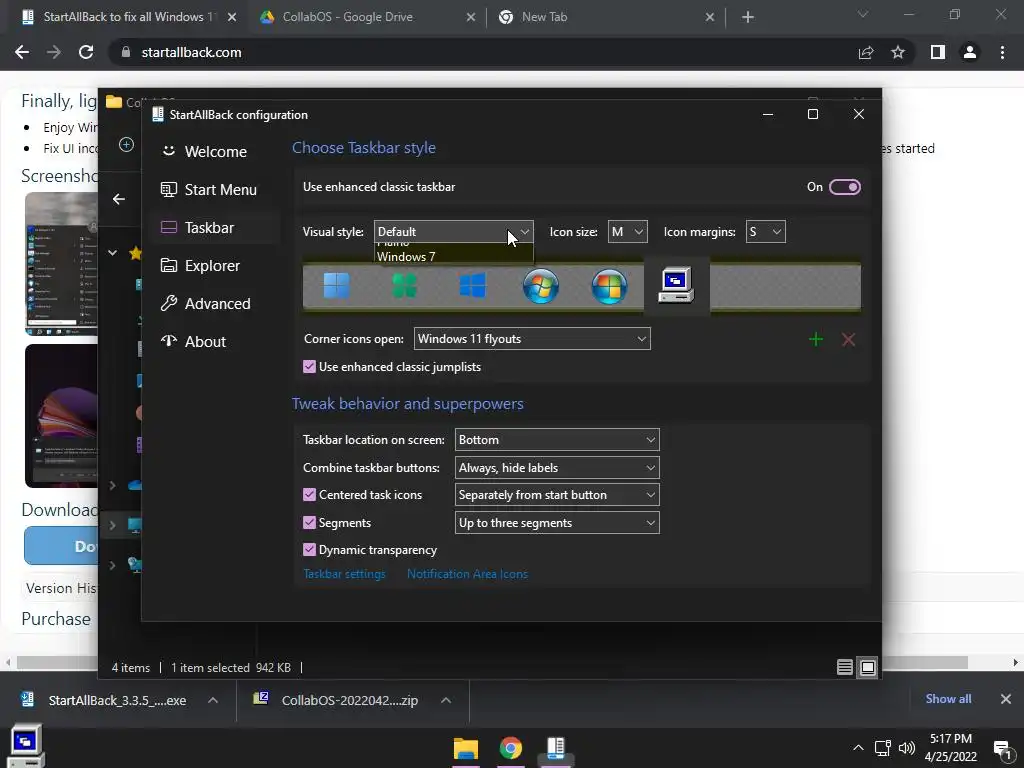Remove start icon with red X
Viewport: 1024px width, 768px height.
848,340
